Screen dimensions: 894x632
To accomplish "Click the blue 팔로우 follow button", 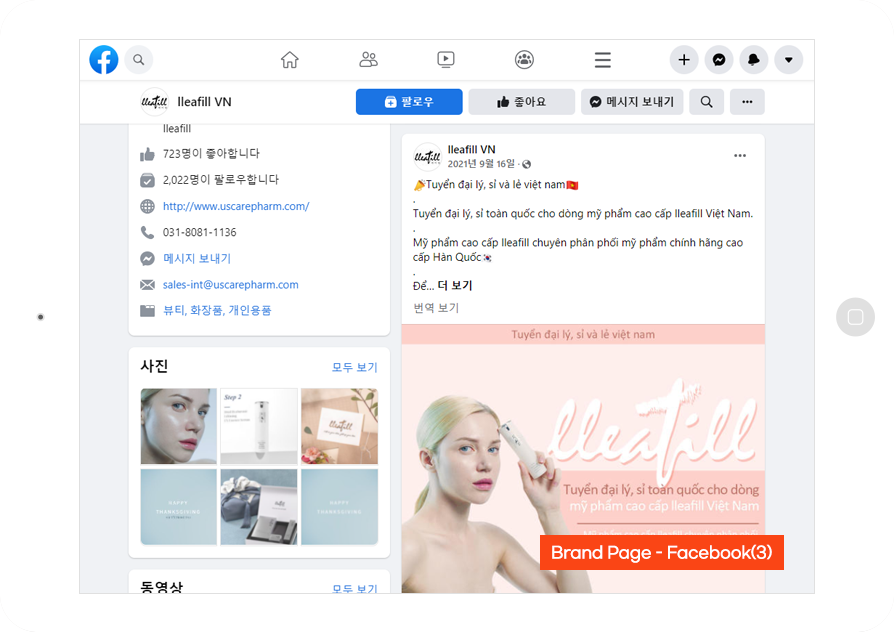I will pos(409,102).
